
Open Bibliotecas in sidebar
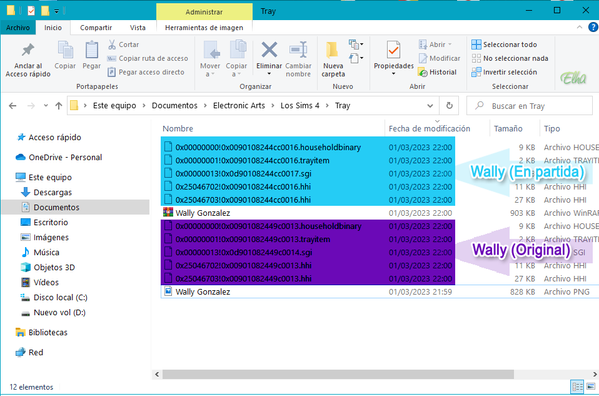click(41, 333)
